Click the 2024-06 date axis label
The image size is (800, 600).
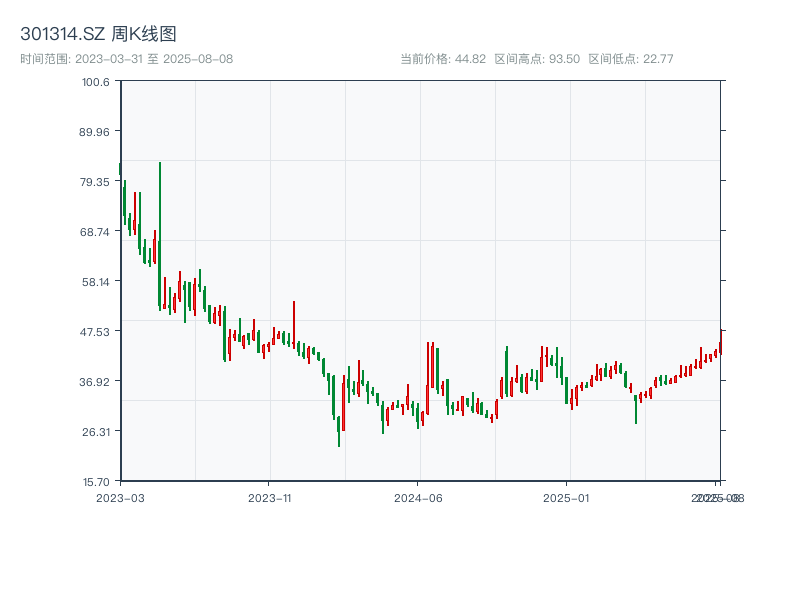419,497
